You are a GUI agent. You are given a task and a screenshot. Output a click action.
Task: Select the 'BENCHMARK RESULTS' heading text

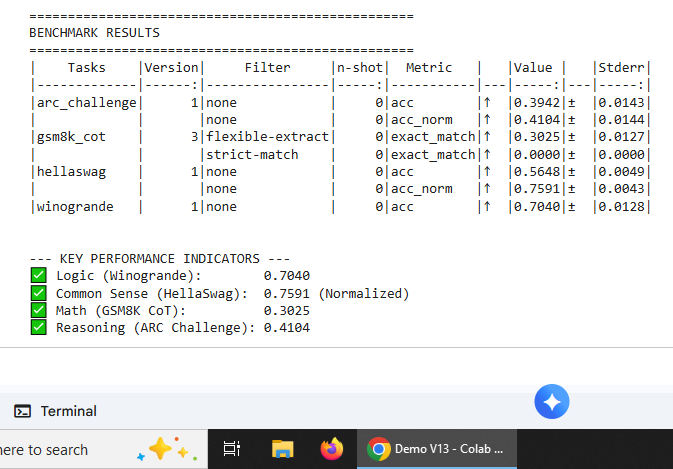tap(94, 33)
